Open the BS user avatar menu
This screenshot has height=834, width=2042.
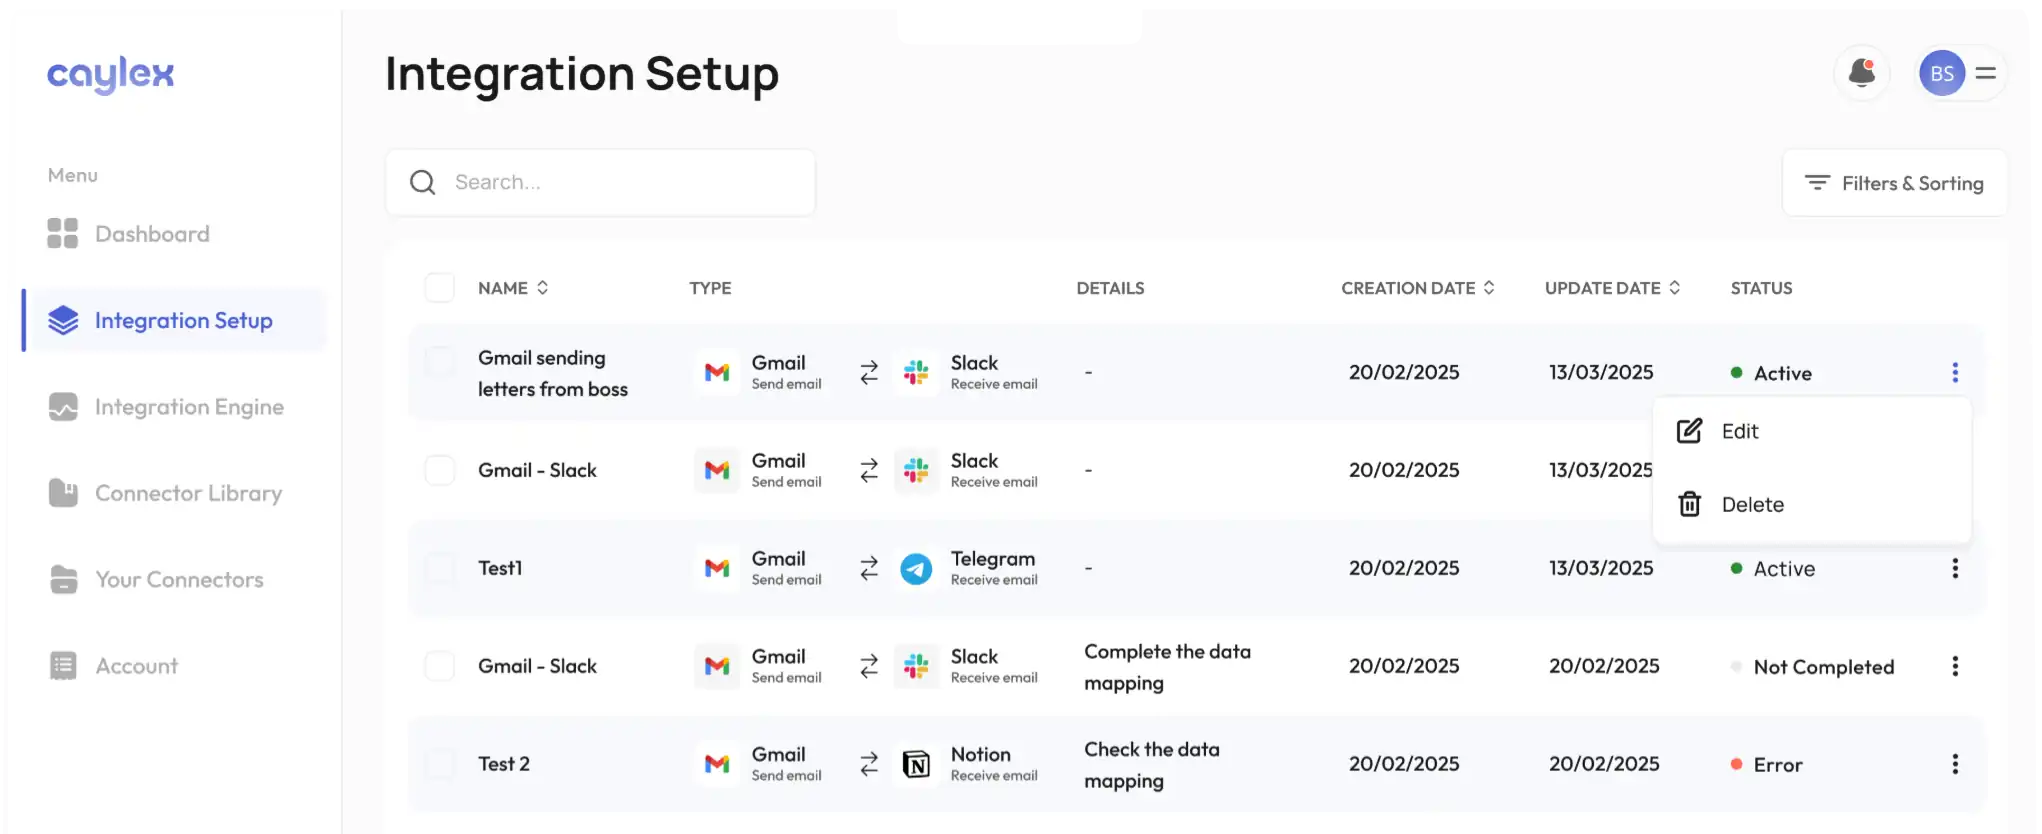pyautogui.click(x=1942, y=73)
